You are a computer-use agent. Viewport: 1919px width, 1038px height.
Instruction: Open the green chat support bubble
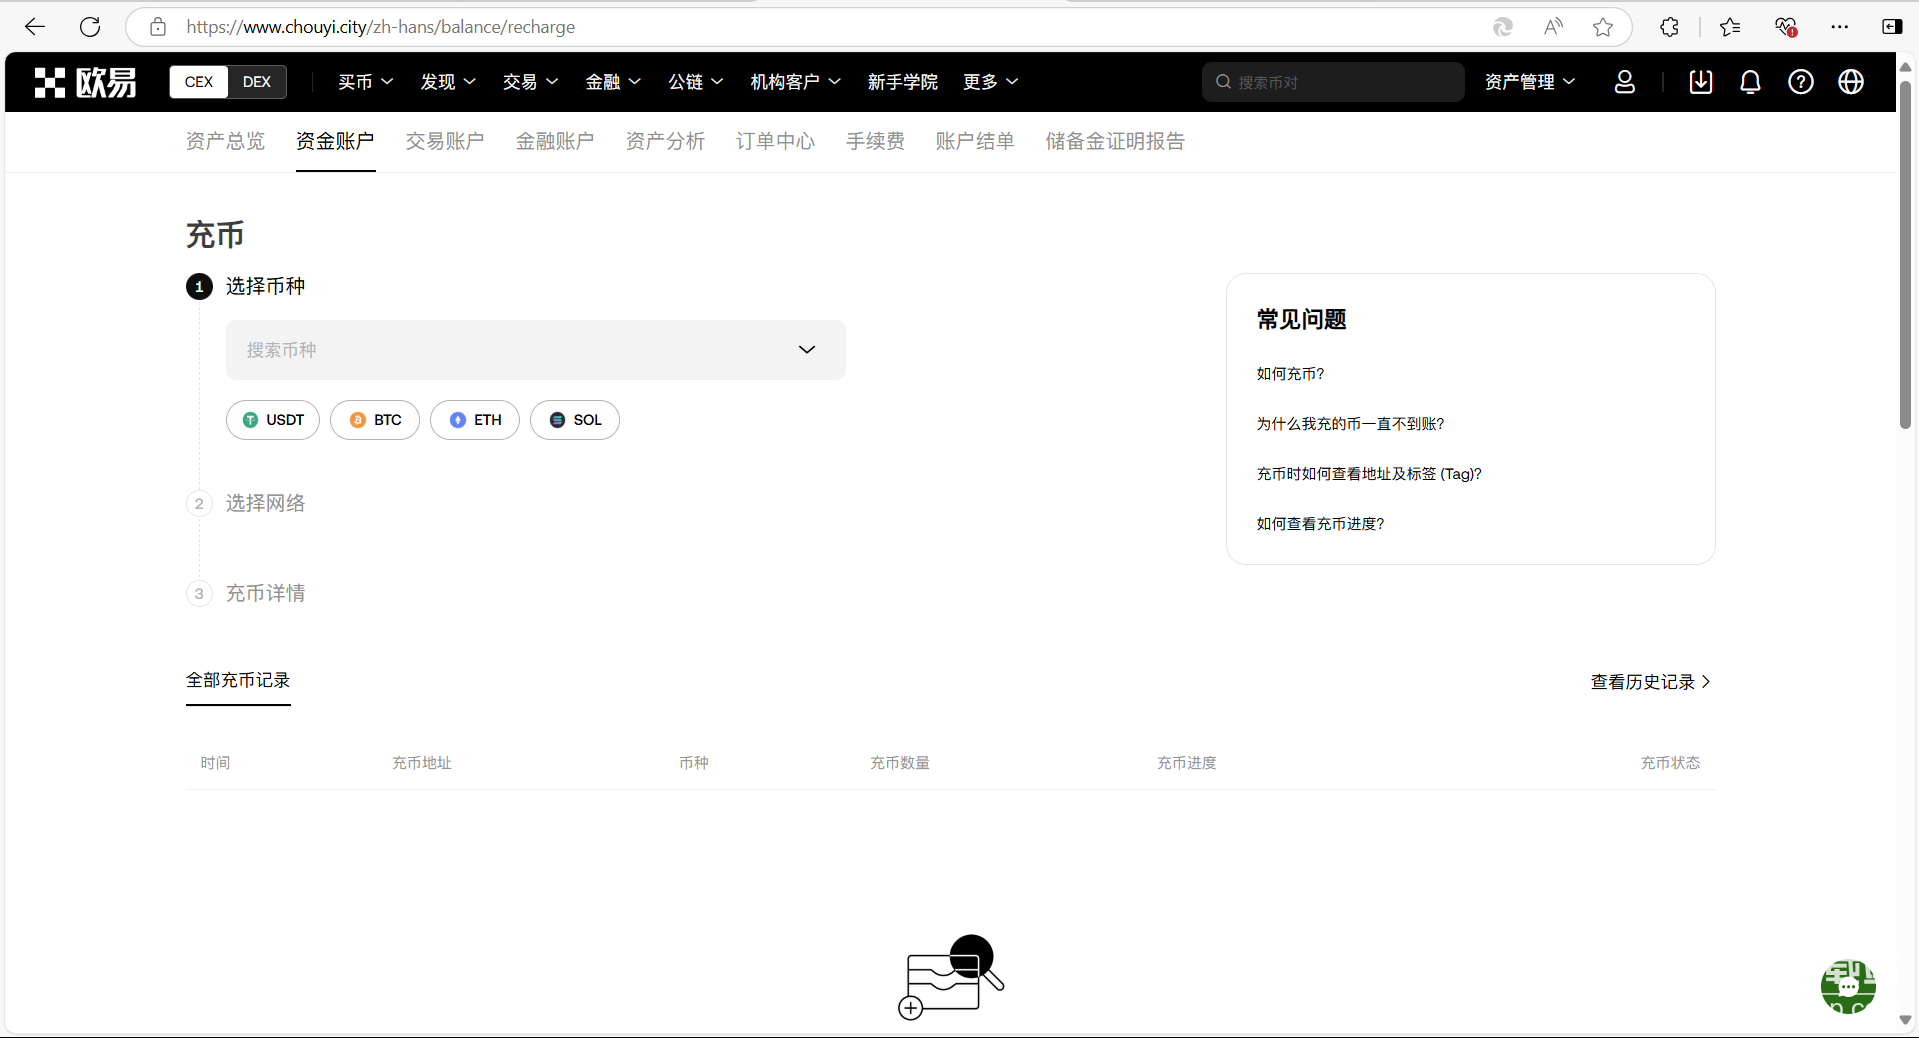[x=1847, y=986]
